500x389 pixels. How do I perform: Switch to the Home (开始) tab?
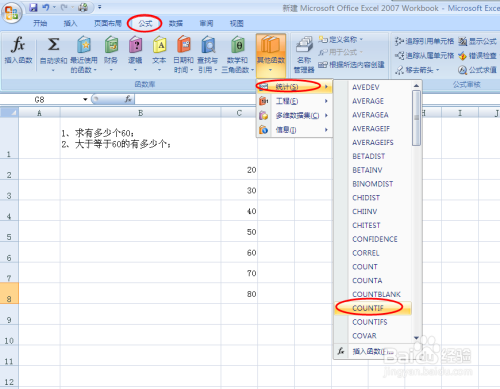click(40, 23)
